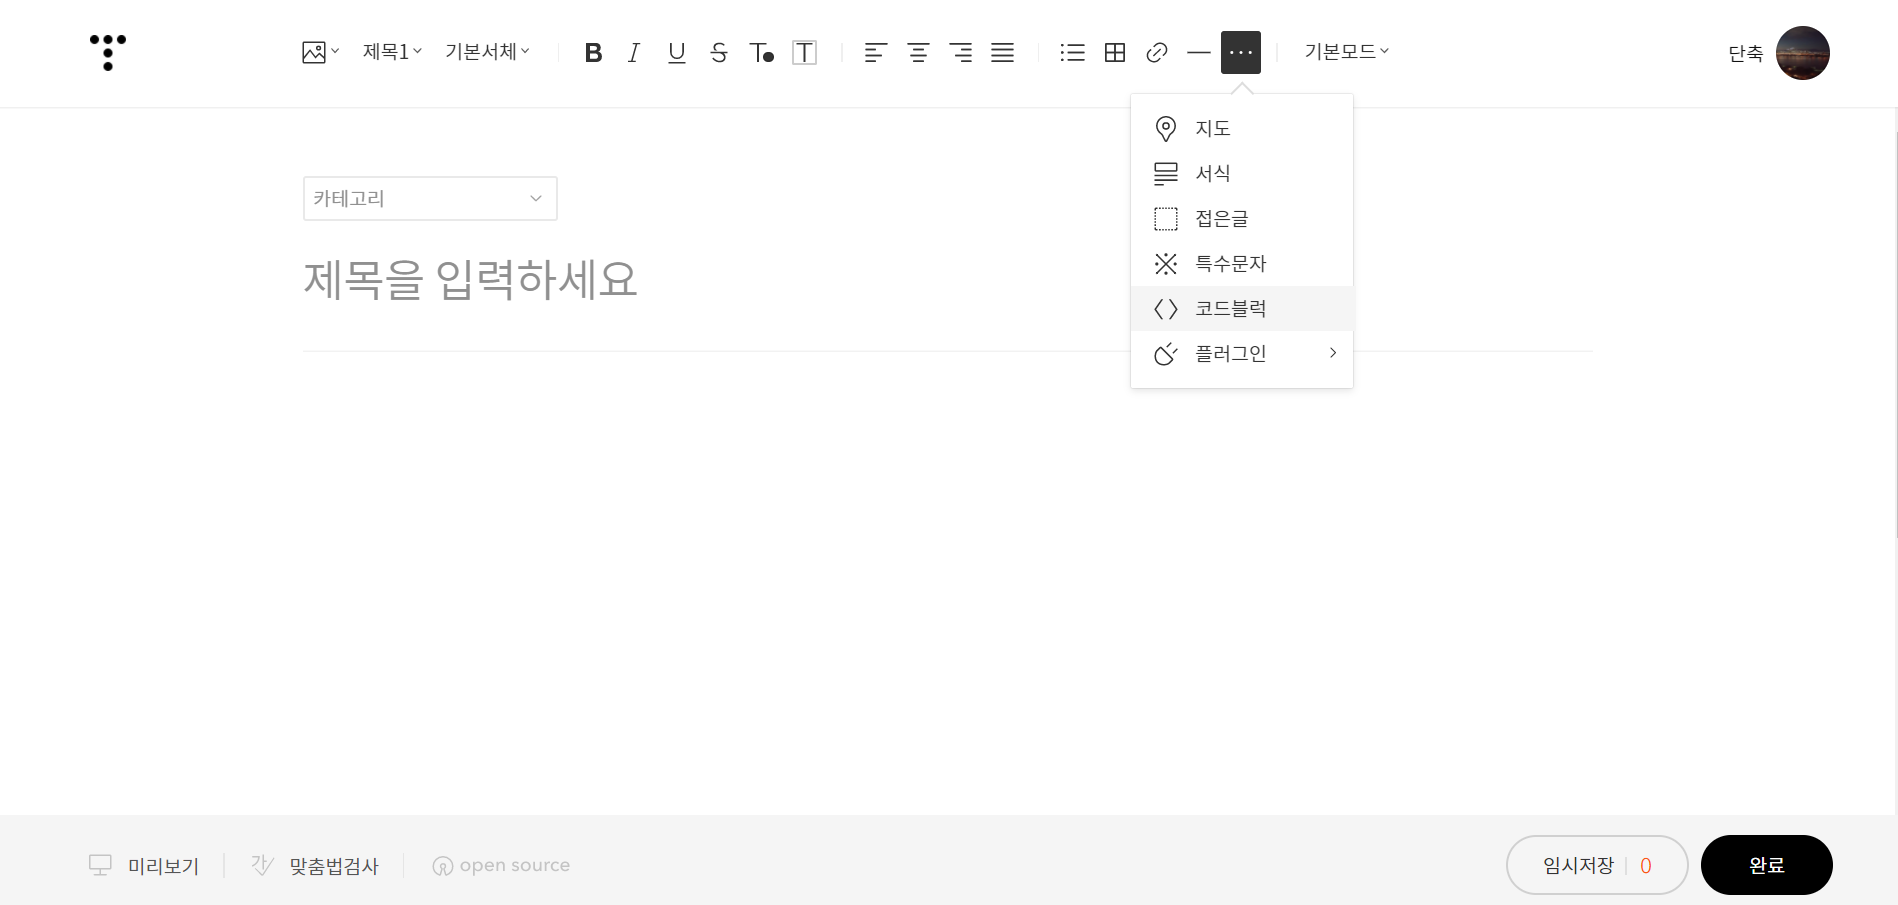Click the 제목을 입력하세요 title field
1898x905 pixels.
coord(470,279)
